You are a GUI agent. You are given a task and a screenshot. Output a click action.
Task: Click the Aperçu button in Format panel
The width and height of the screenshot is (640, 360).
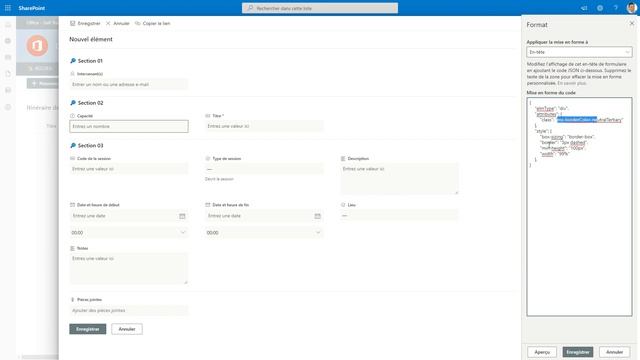[542, 352]
